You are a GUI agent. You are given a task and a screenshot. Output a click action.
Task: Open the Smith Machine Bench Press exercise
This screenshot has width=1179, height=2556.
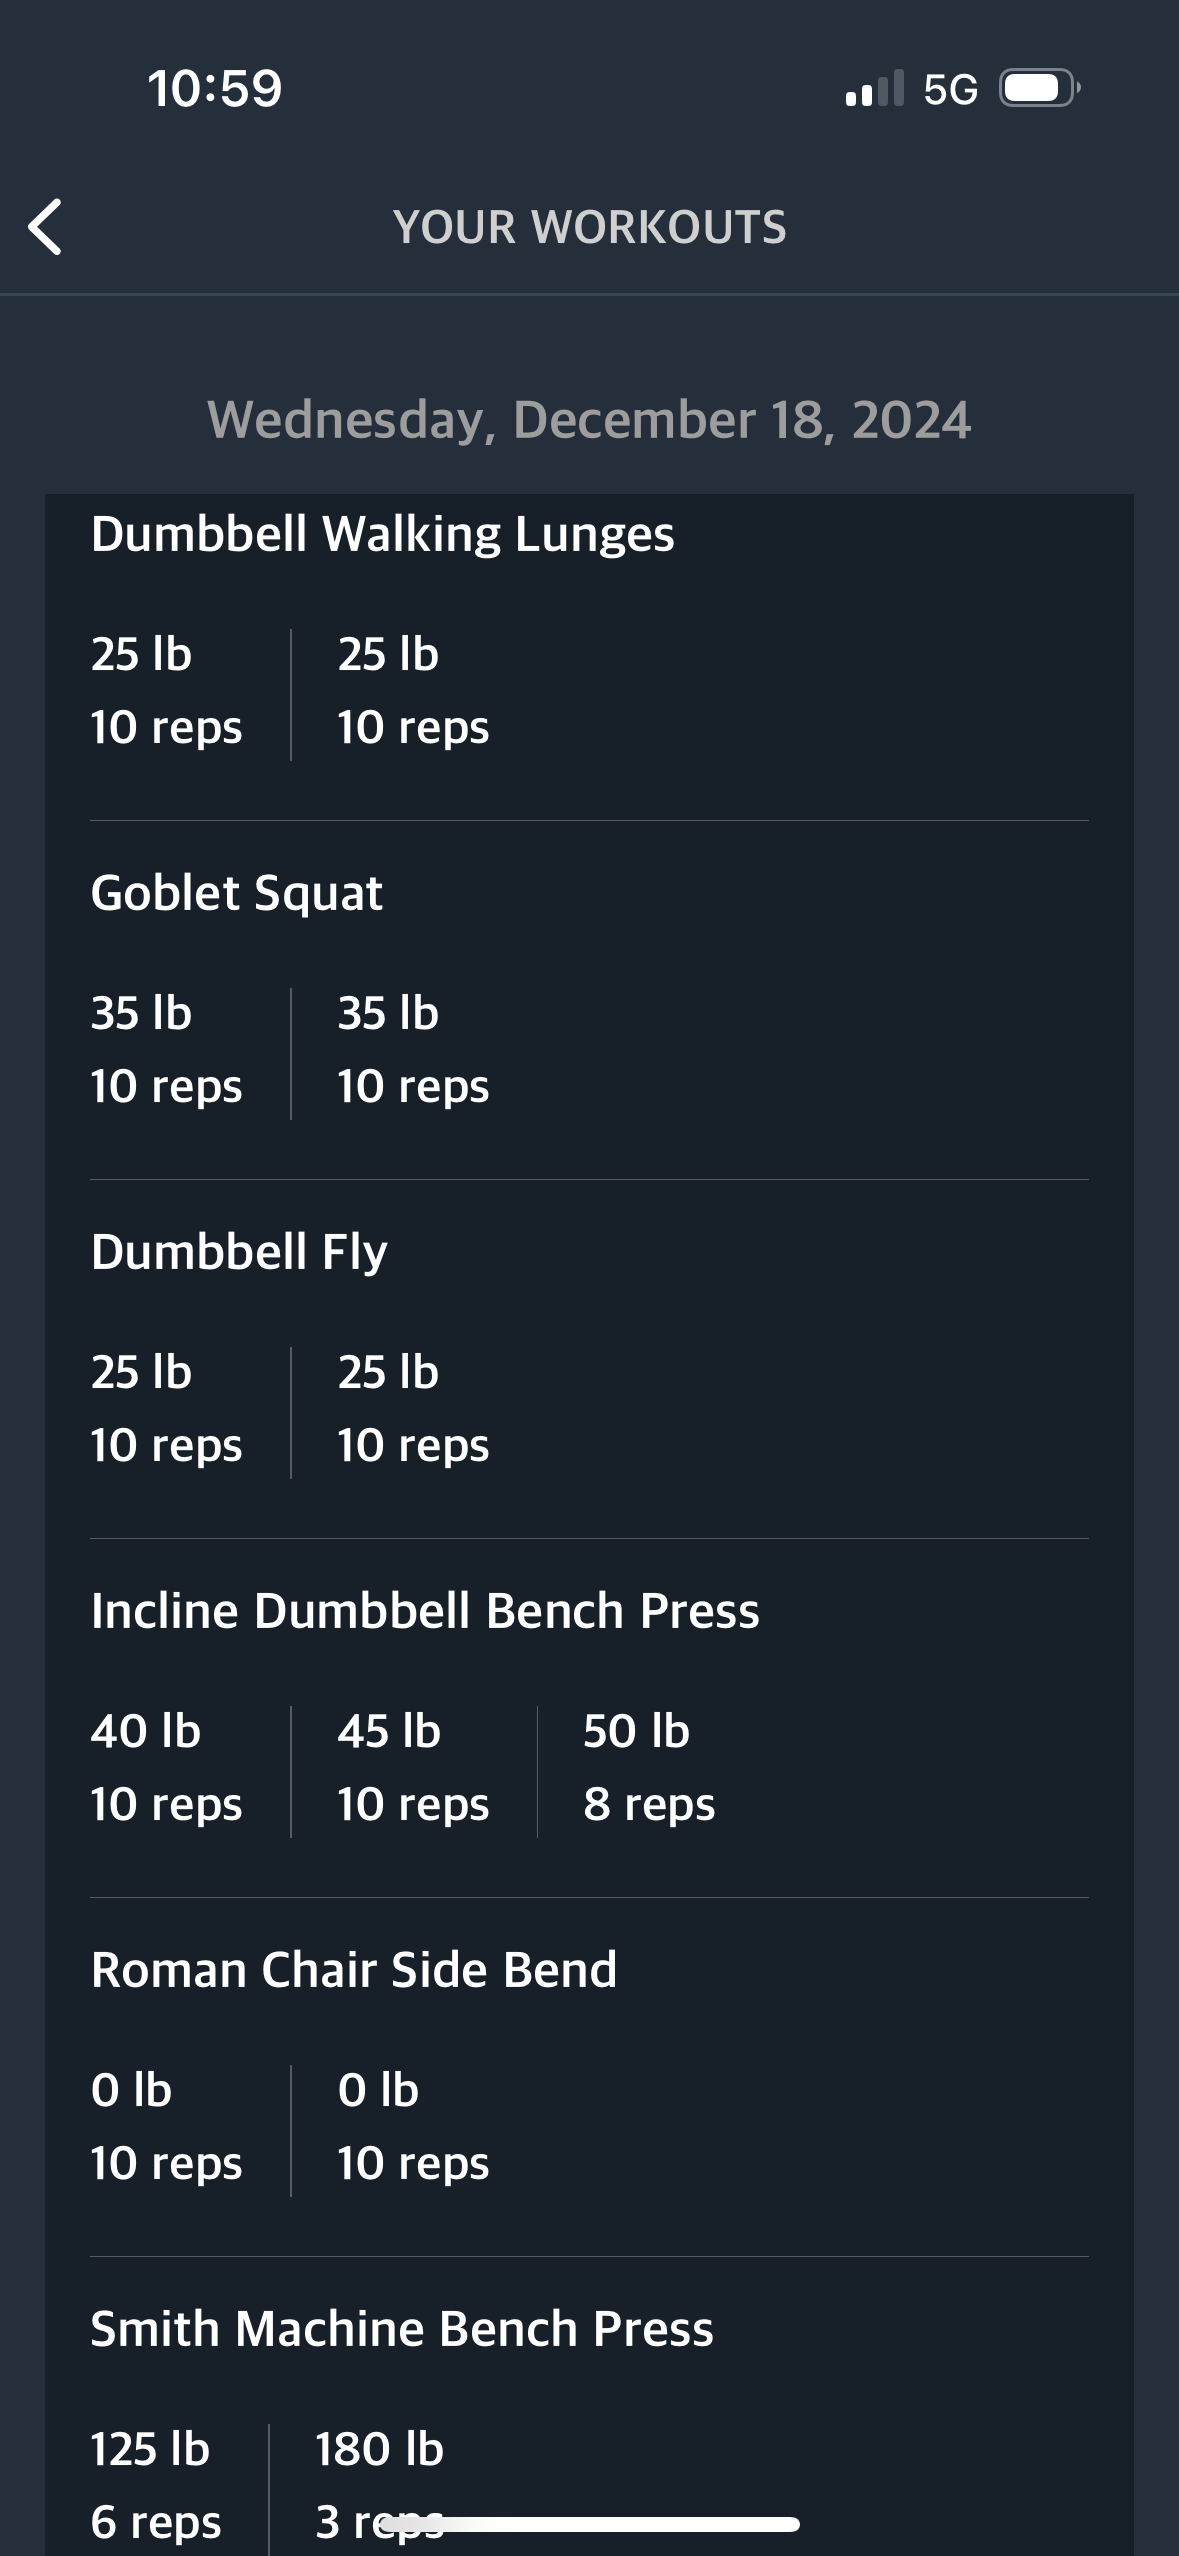coord(402,2329)
